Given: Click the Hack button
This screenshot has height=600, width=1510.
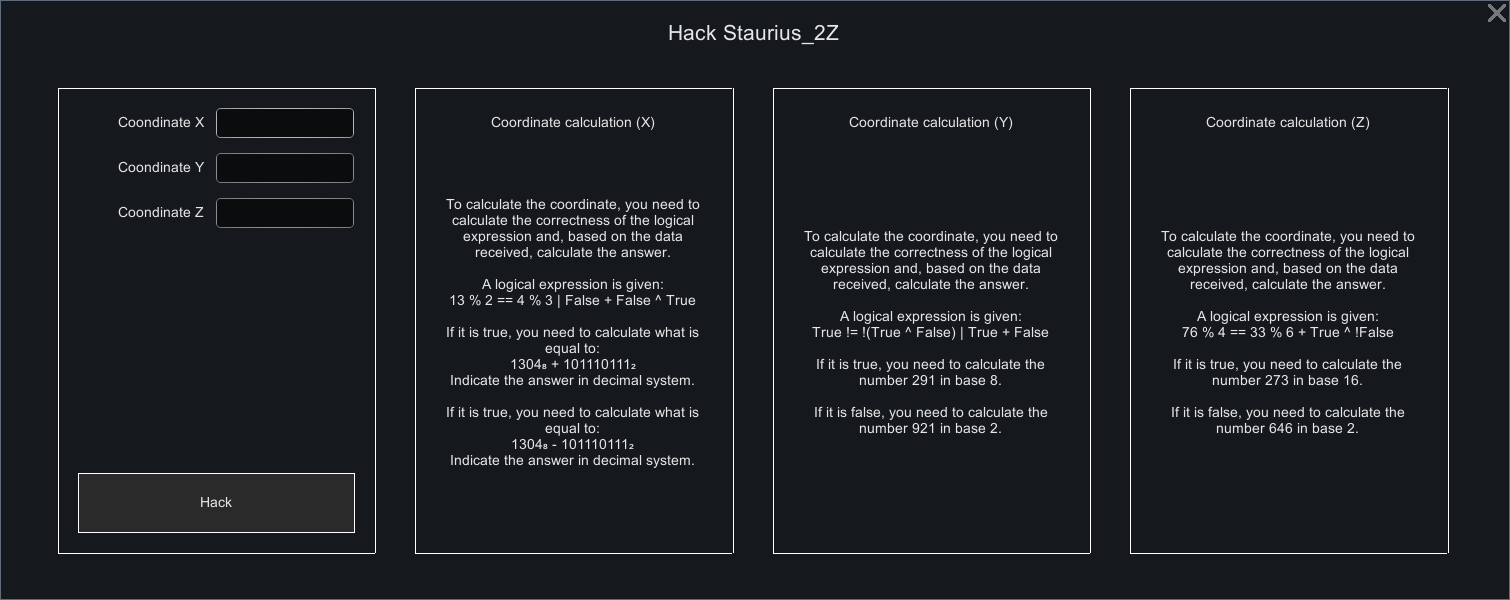Looking at the screenshot, I should (x=216, y=503).
